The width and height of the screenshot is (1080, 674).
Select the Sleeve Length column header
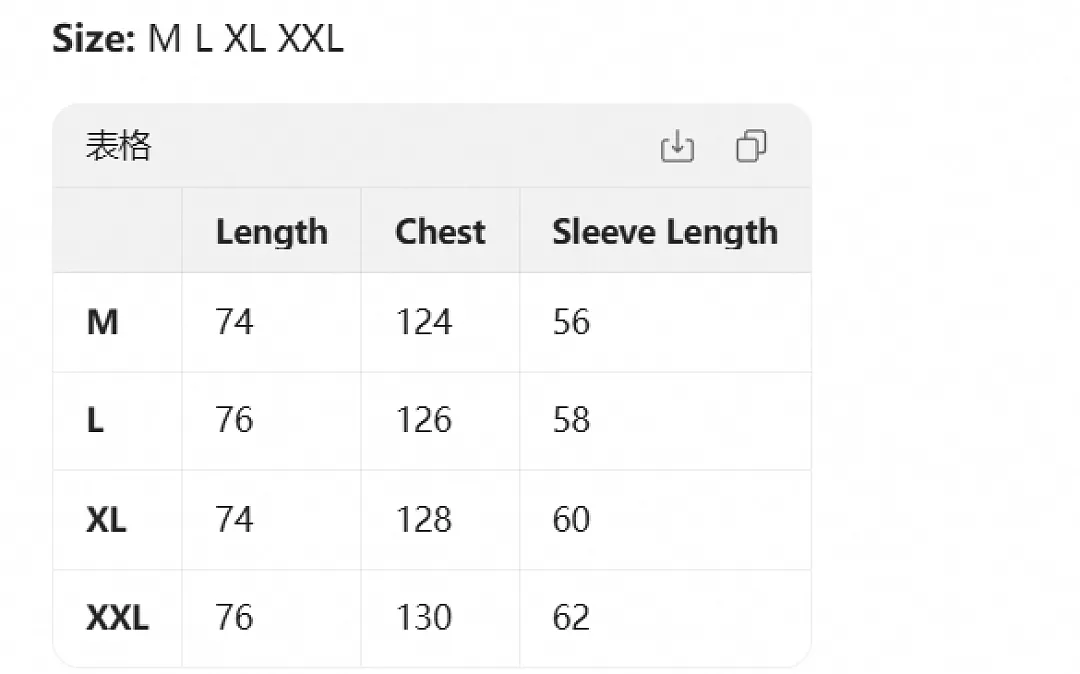[x=665, y=231]
